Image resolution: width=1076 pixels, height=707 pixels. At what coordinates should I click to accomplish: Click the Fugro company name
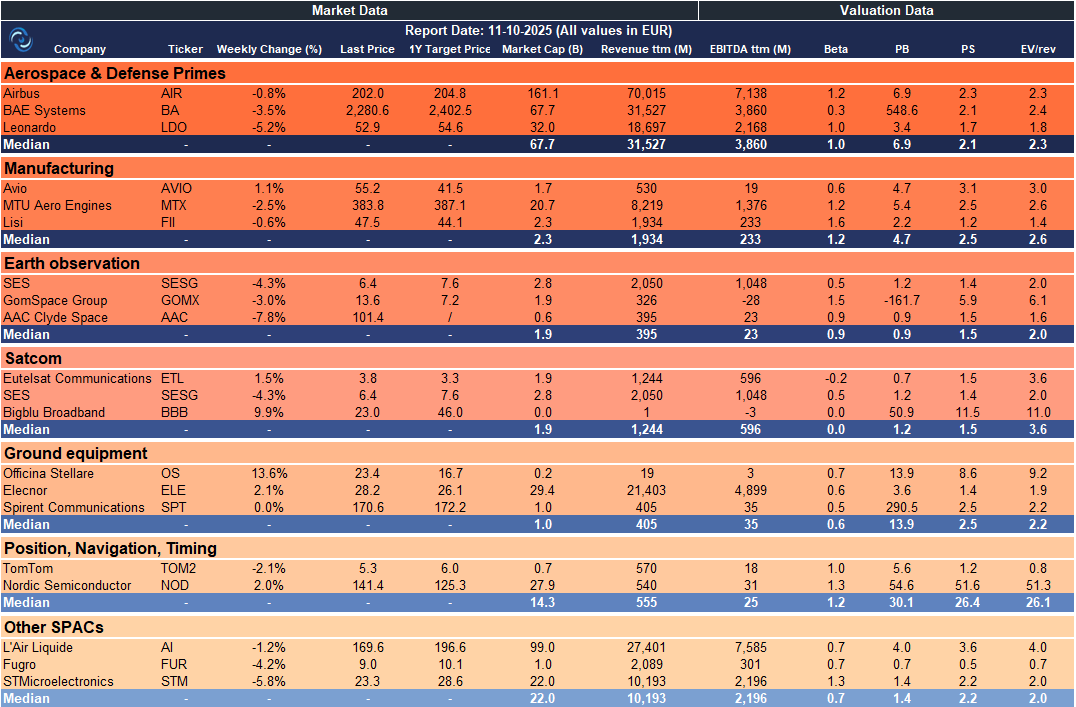(x=19, y=664)
